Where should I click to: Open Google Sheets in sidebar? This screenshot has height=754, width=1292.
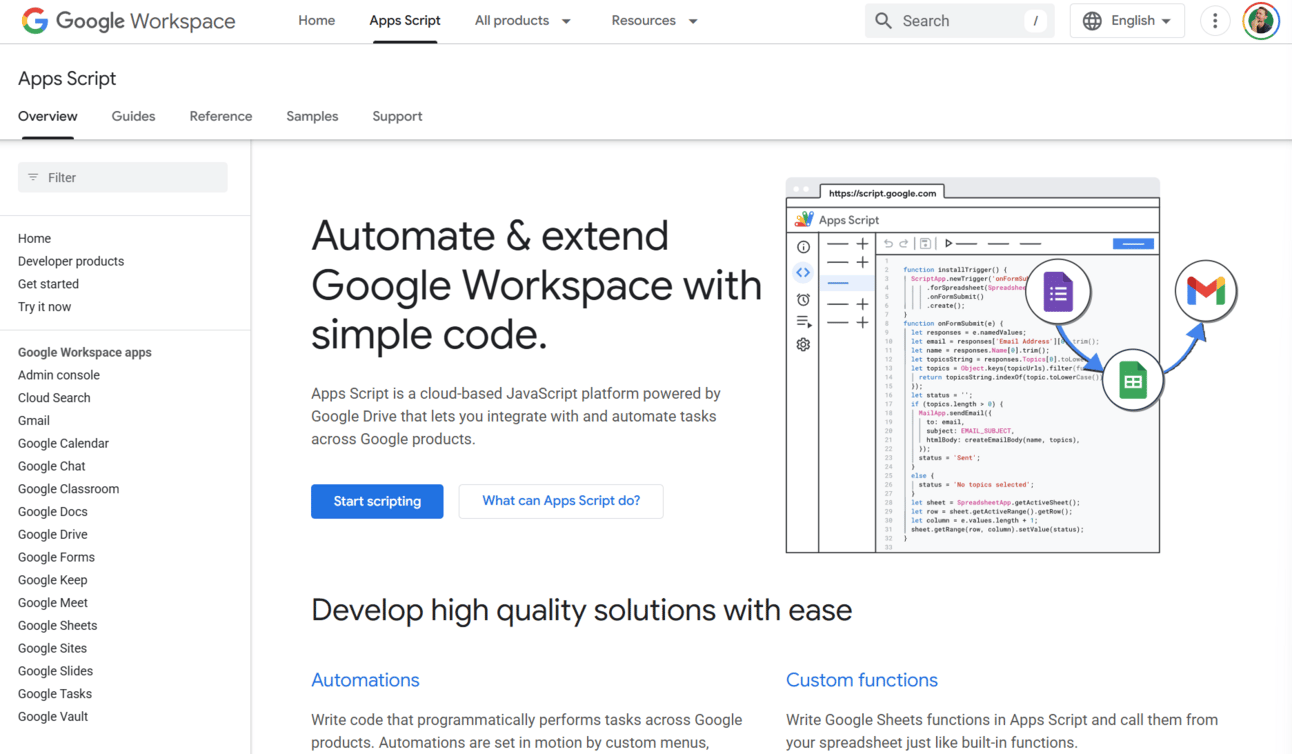pos(58,626)
